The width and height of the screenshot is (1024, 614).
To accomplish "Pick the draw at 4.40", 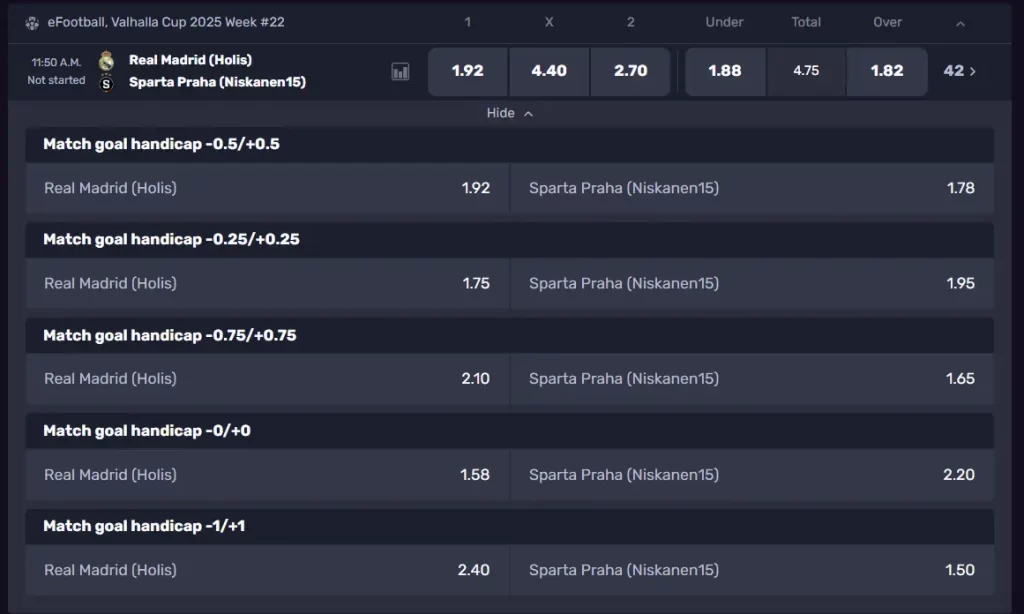I will coord(549,71).
